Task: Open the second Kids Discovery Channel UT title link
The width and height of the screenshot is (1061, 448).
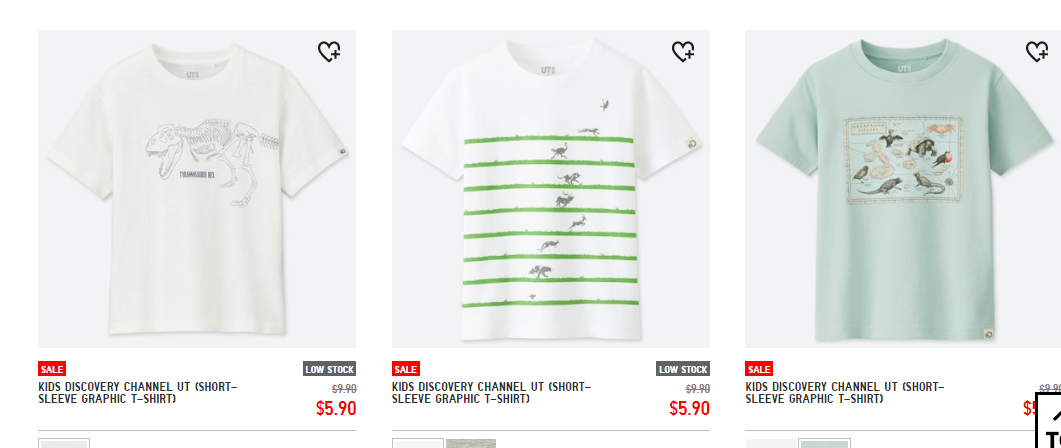Action: pyautogui.click(x=491, y=393)
